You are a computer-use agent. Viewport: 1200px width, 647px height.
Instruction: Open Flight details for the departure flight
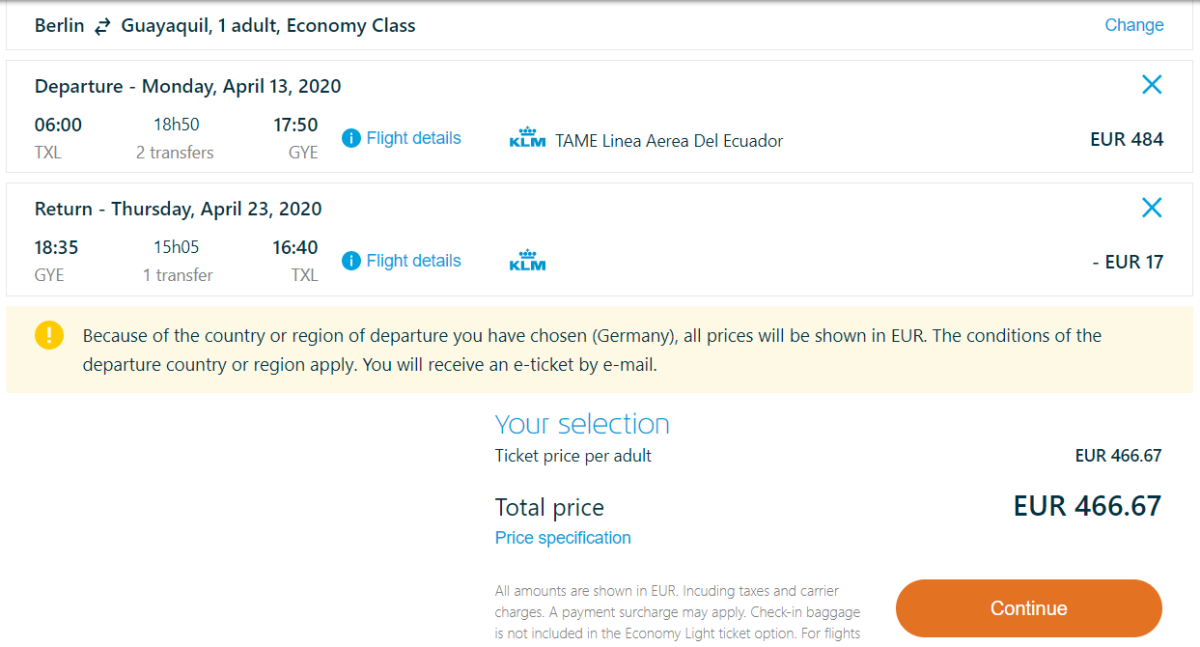click(x=413, y=138)
